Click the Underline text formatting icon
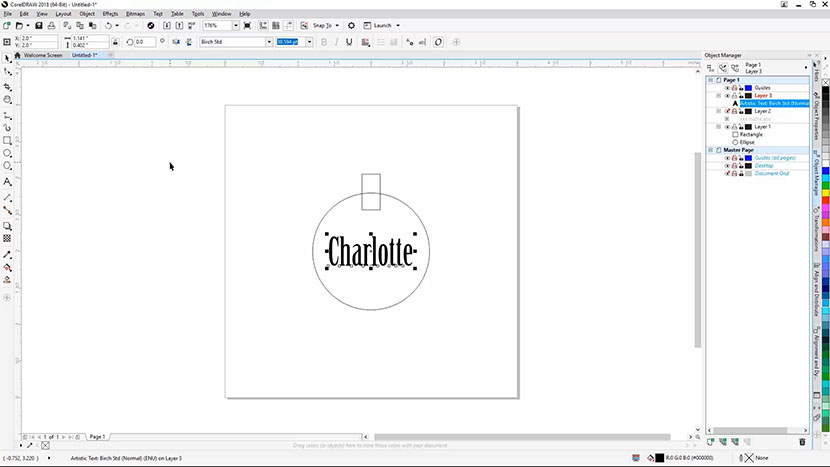Viewport: 830px width, 467px height. tap(350, 42)
